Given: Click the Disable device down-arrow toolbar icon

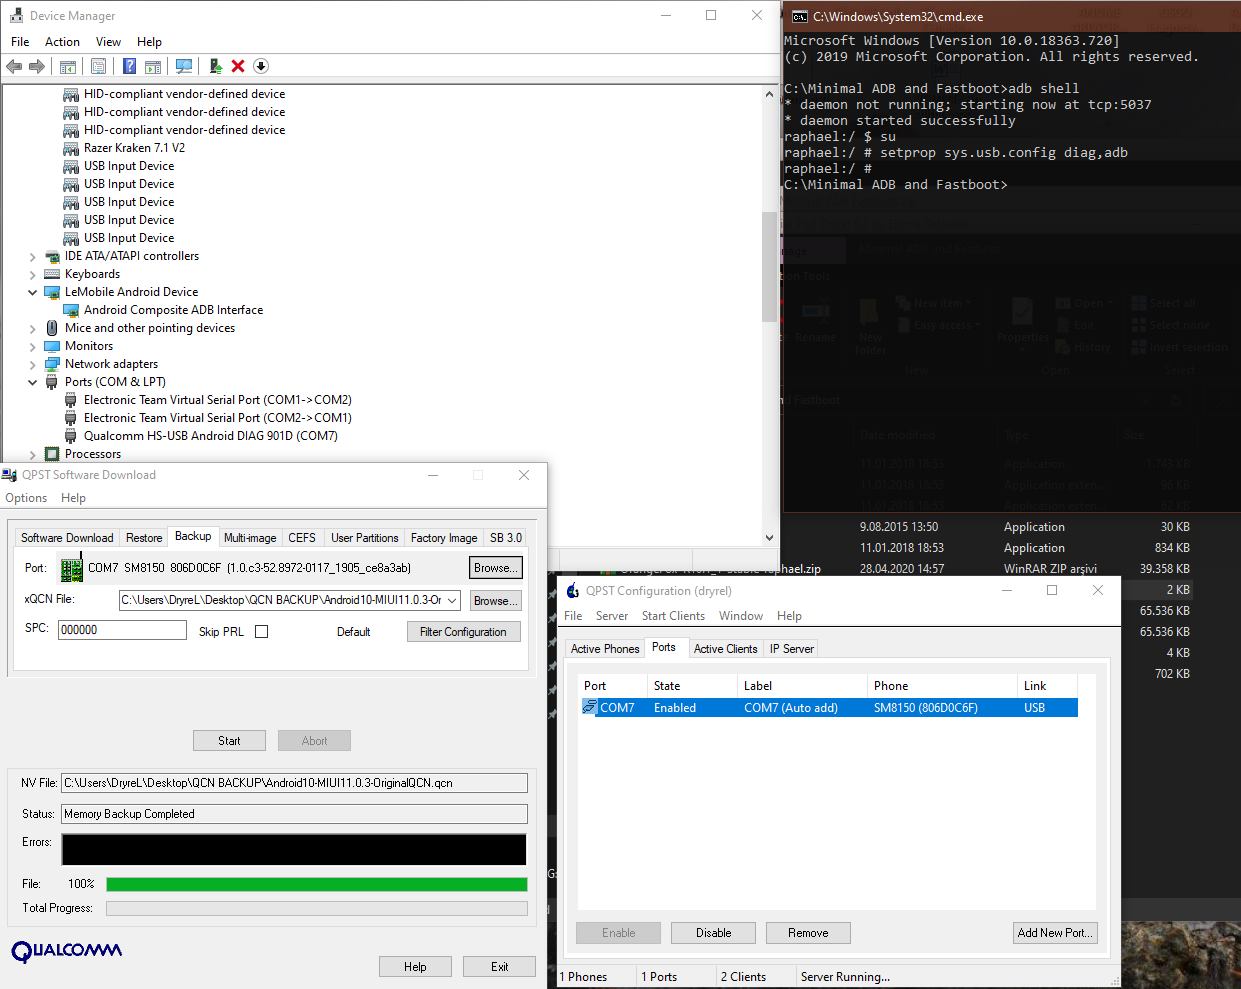Looking at the screenshot, I should (261, 66).
